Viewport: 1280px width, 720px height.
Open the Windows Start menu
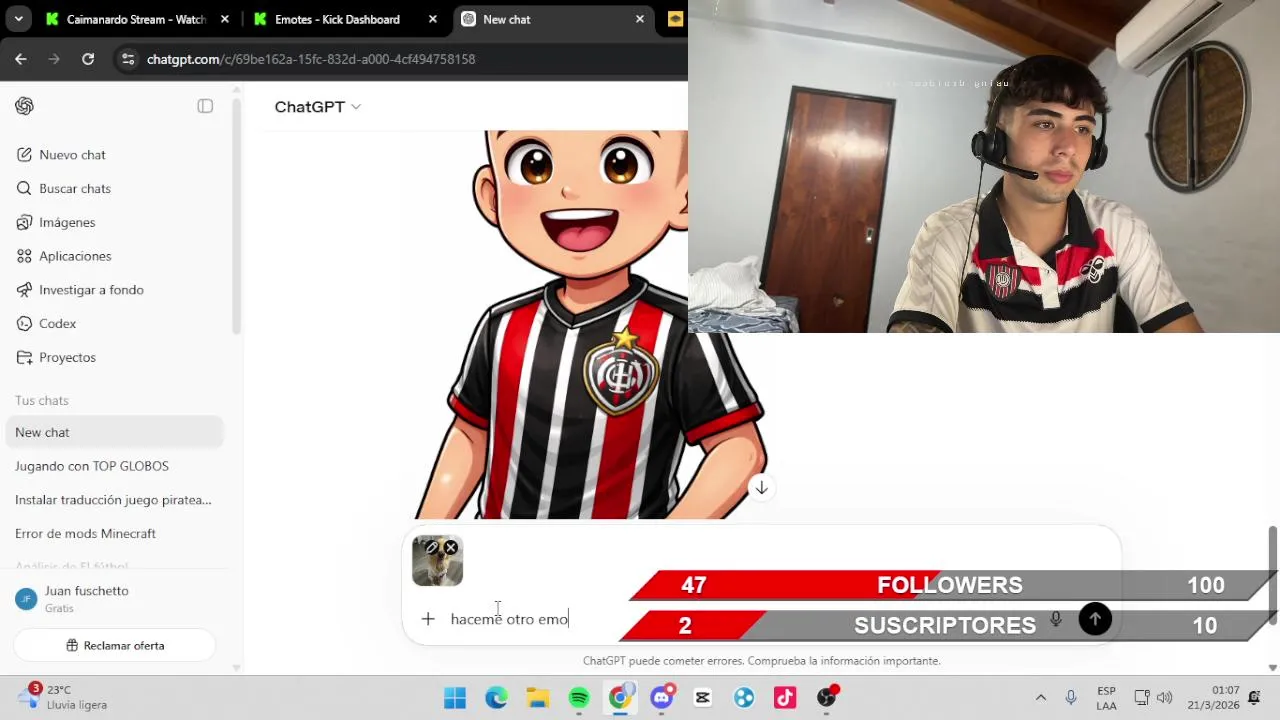tap(455, 697)
